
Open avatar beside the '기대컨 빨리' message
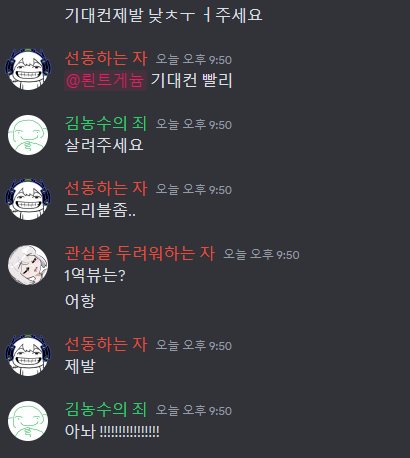pos(28,69)
